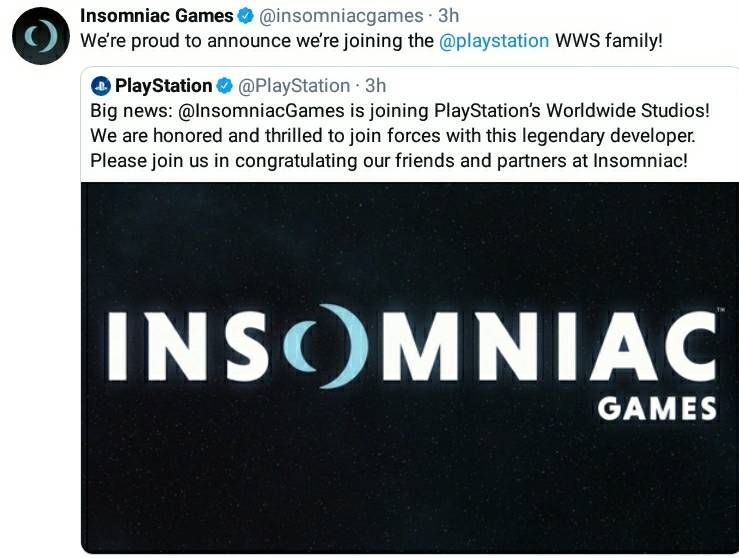The width and height of the screenshot is (739, 558).
Task: Open quoted tweet's 3h timestamp
Action: point(376,86)
